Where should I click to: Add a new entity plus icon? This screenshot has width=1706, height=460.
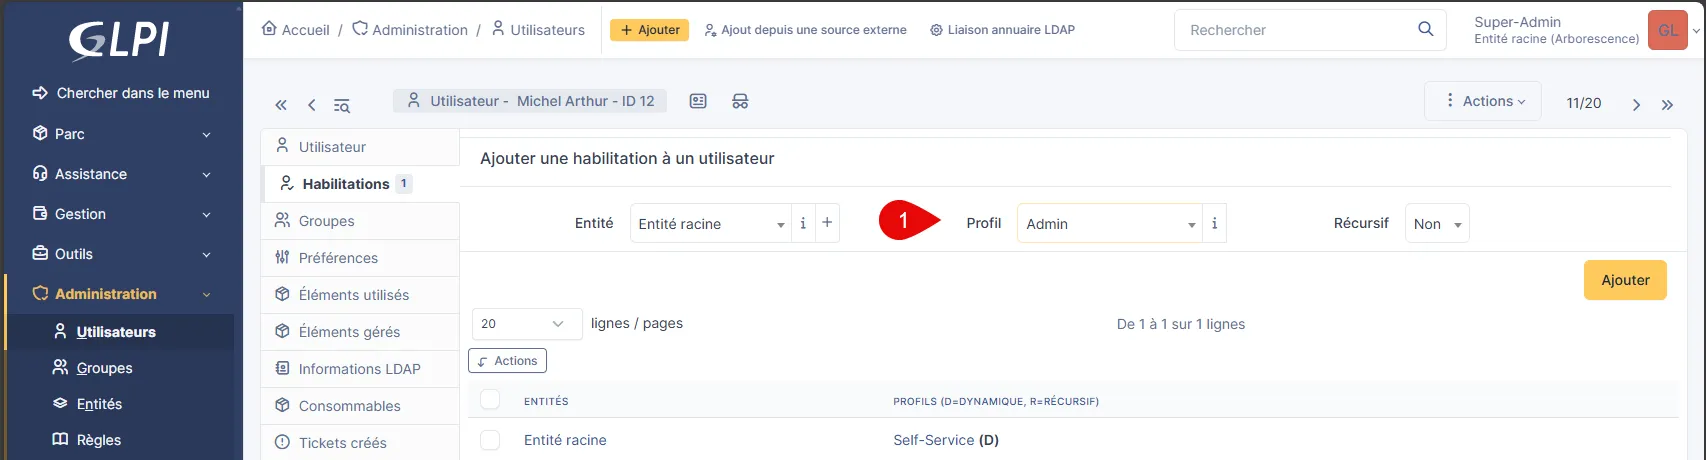tap(827, 223)
